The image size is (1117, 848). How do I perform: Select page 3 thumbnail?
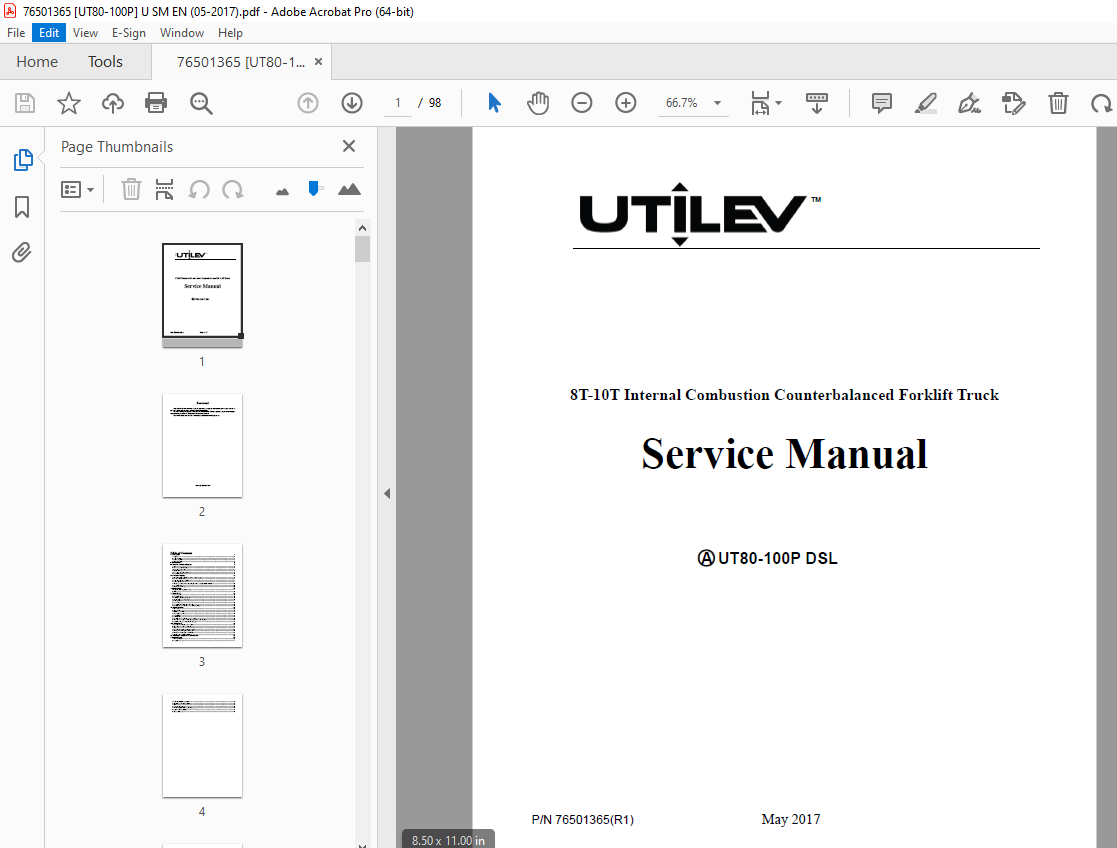[x=202, y=596]
